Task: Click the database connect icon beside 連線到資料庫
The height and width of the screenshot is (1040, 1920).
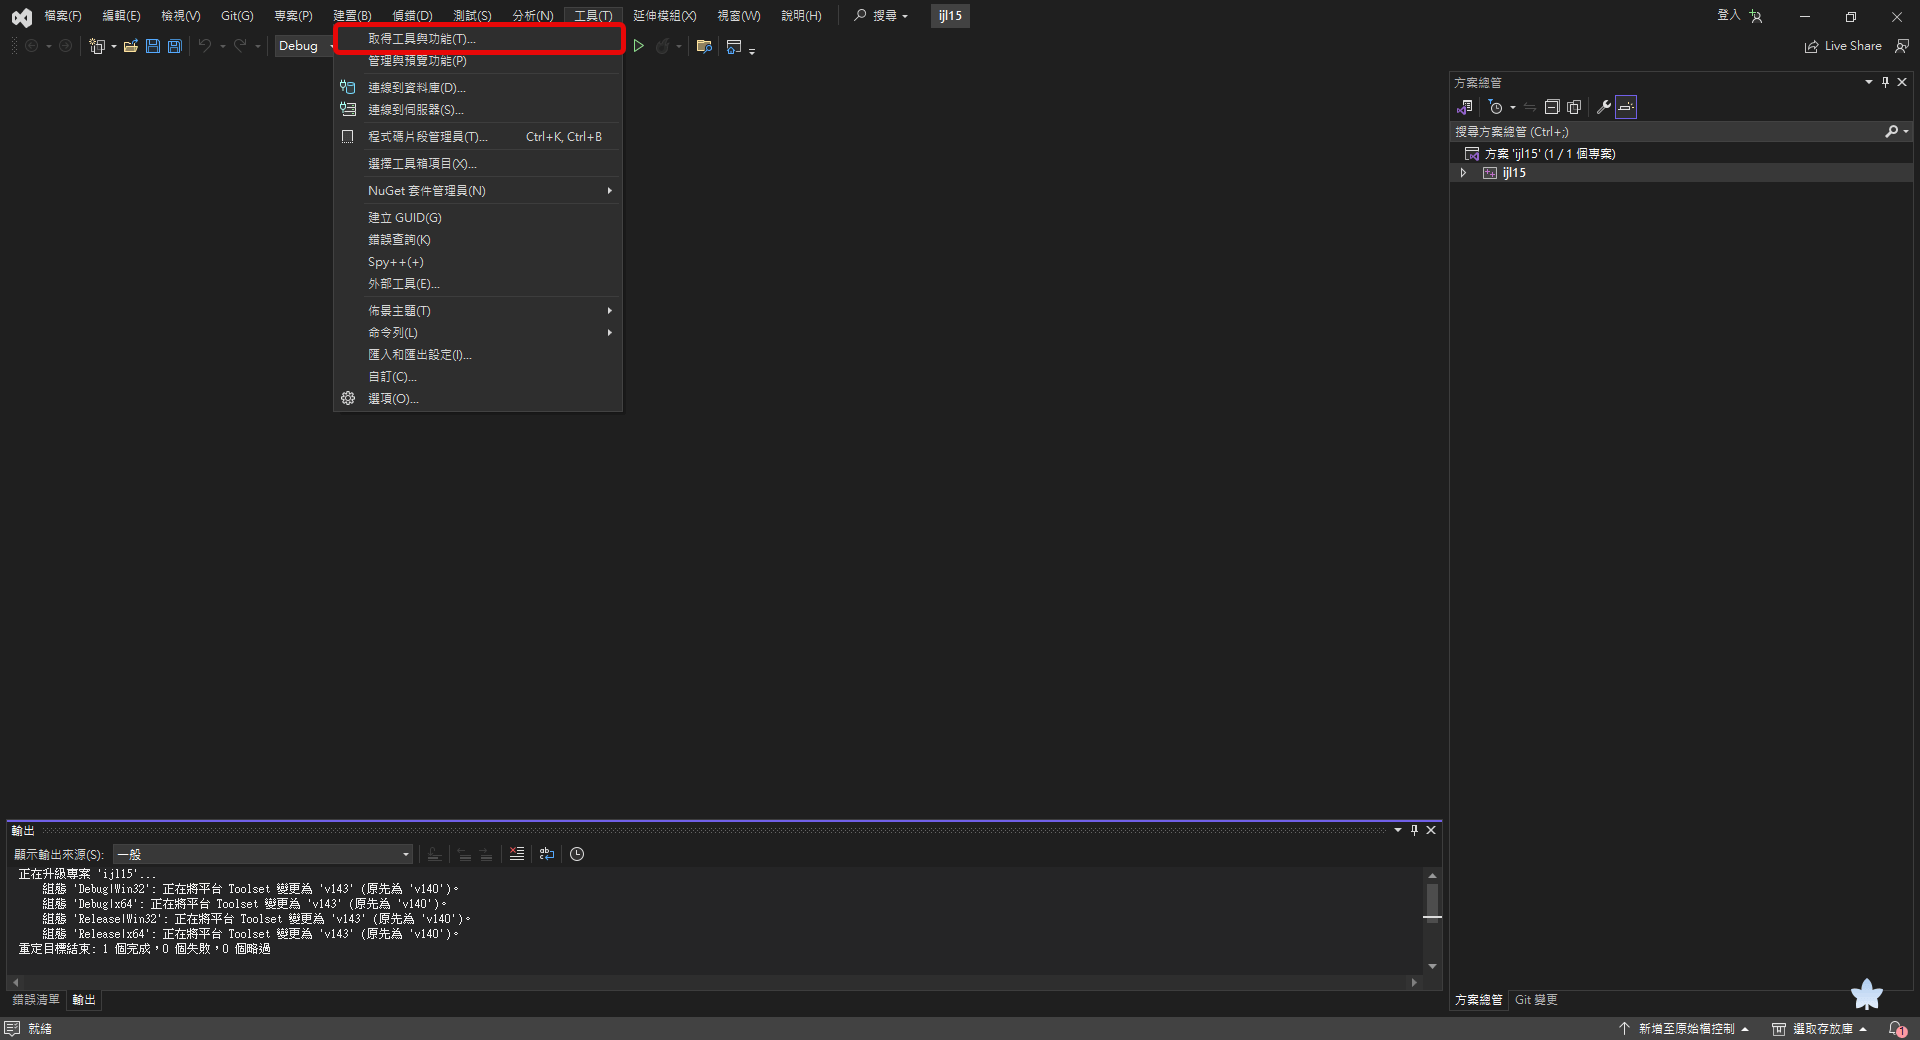Action: pyautogui.click(x=348, y=87)
